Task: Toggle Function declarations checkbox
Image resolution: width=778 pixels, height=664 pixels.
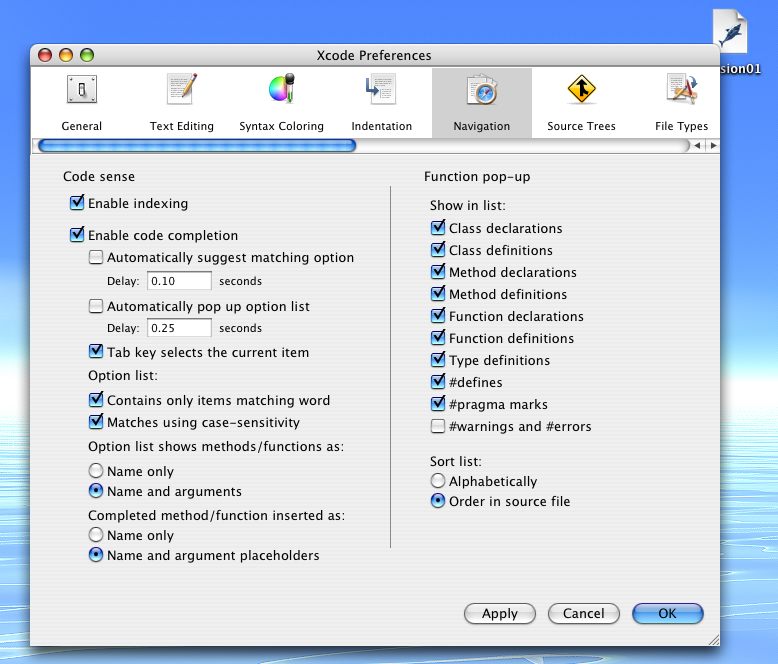Action: coord(438,316)
